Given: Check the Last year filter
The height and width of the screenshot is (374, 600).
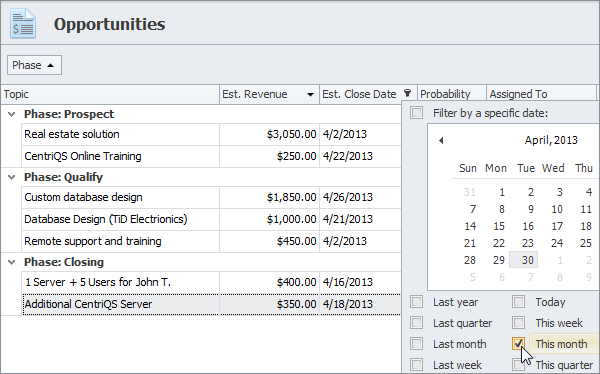Looking at the screenshot, I should [416, 302].
